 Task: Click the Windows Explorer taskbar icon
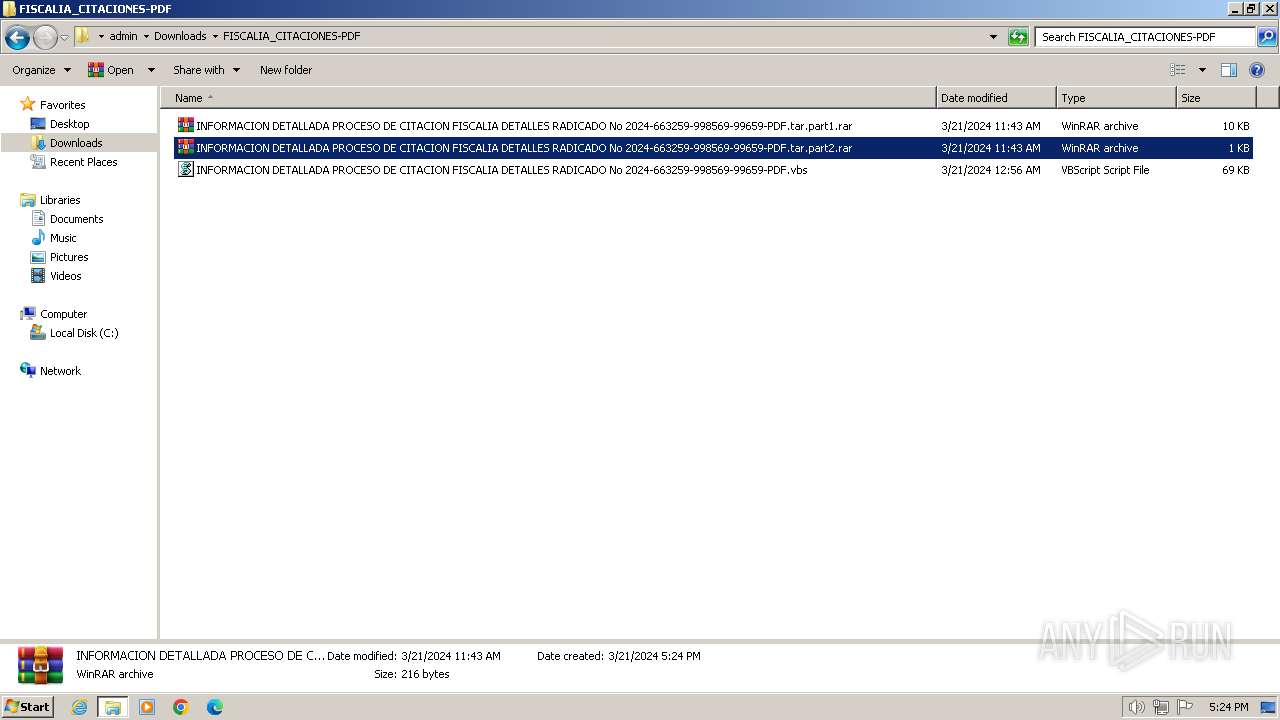point(113,707)
